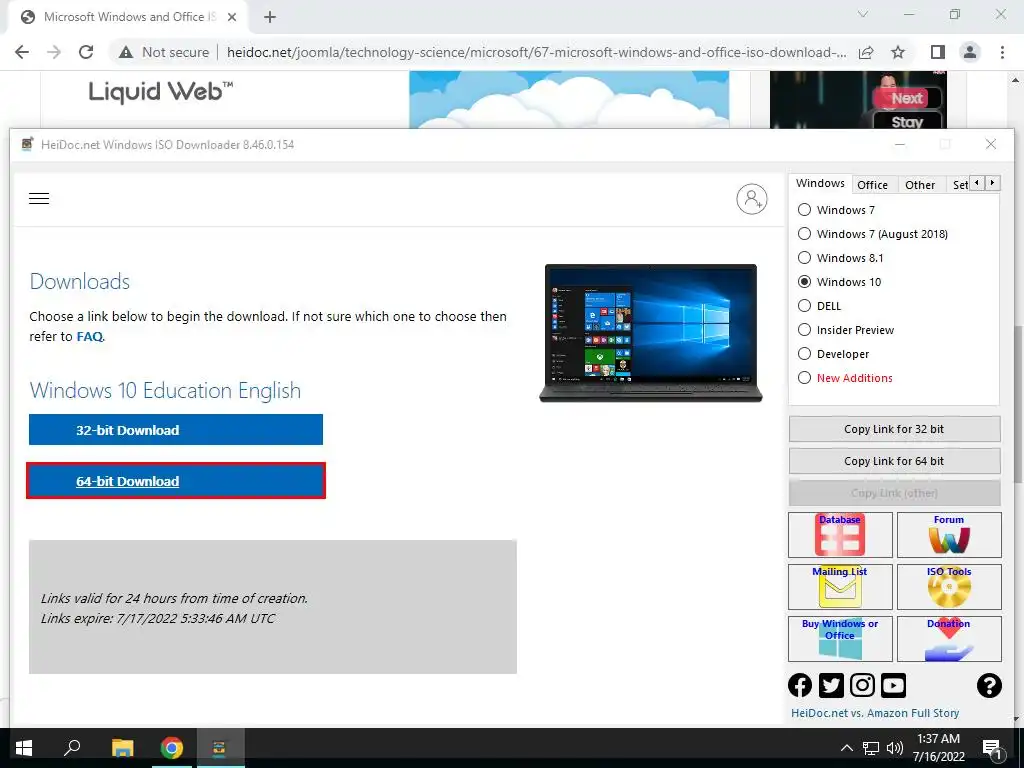Open a new Chrome tab
The image size is (1024, 768).
270,17
